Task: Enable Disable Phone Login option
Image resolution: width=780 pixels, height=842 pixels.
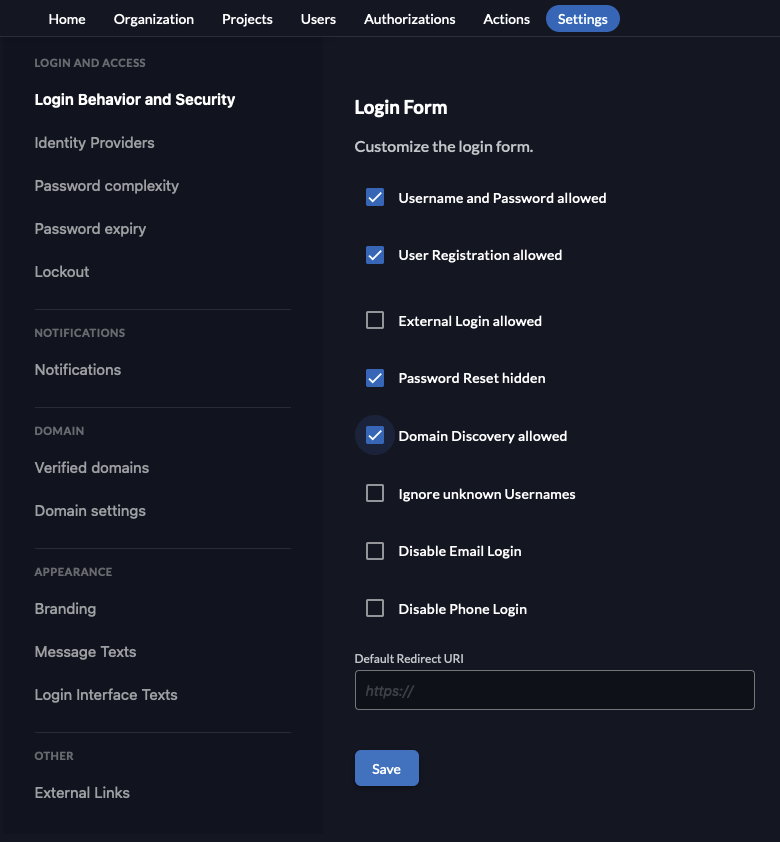Action: pyautogui.click(x=375, y=608)
